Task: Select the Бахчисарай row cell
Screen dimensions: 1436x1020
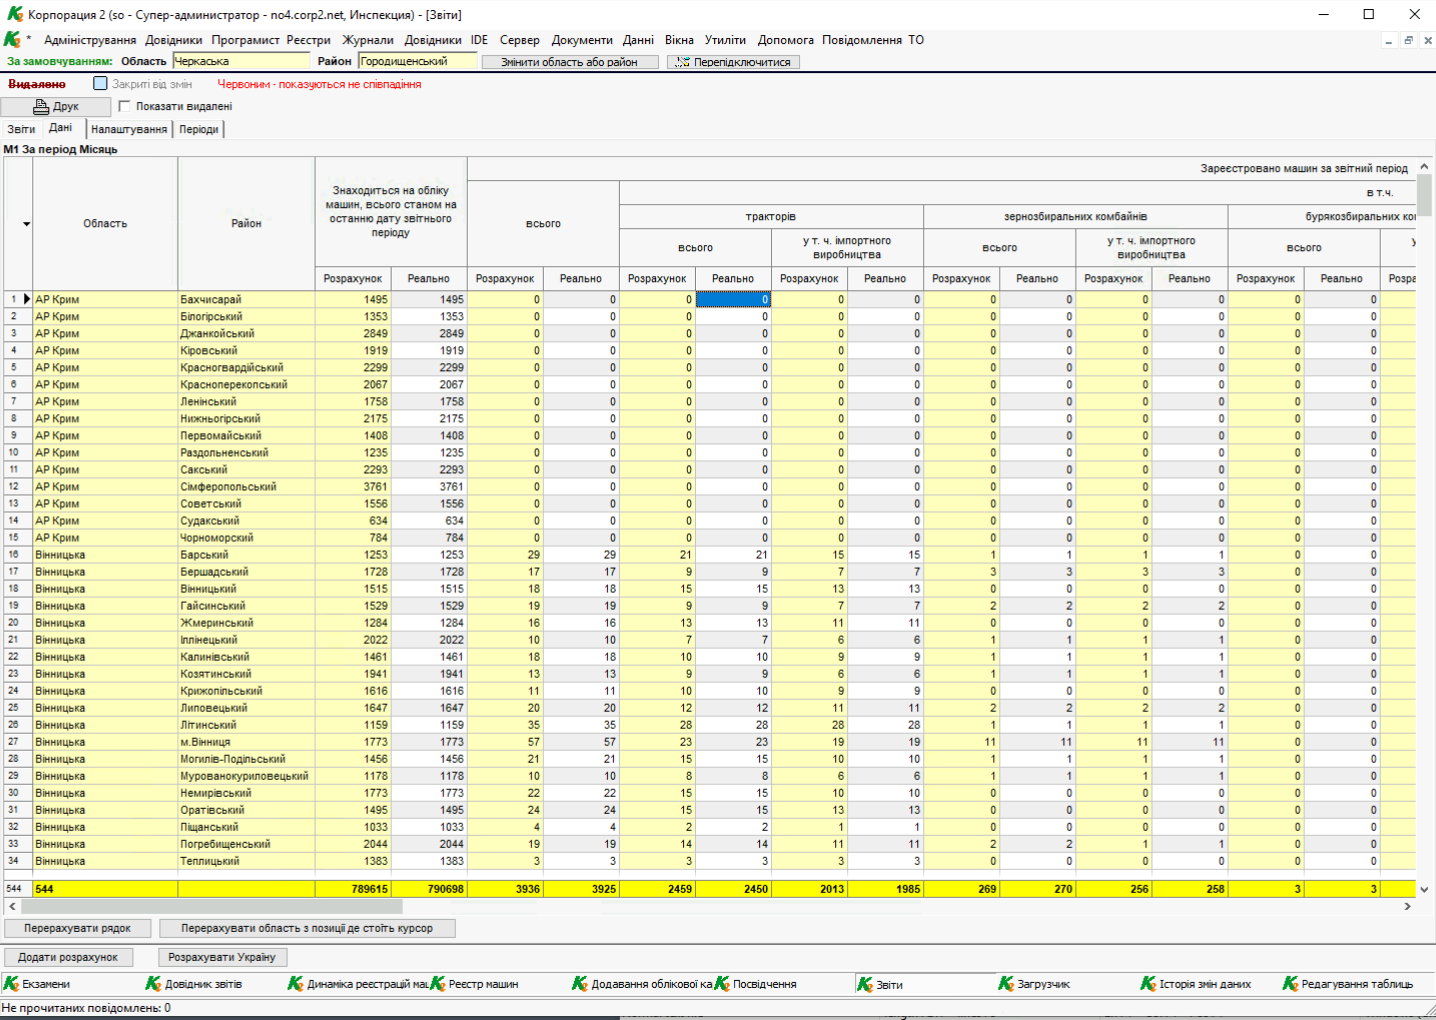Action: 246,299
